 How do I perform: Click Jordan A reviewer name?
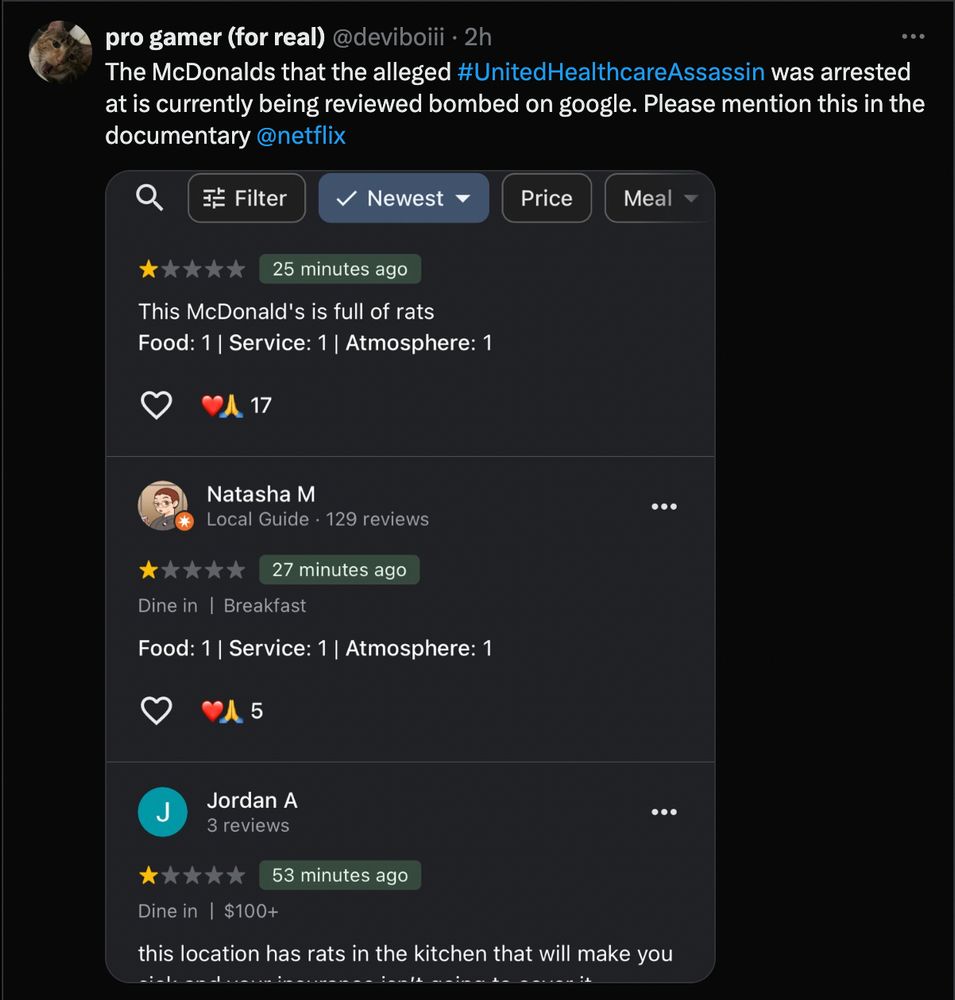tap(252, 800)
